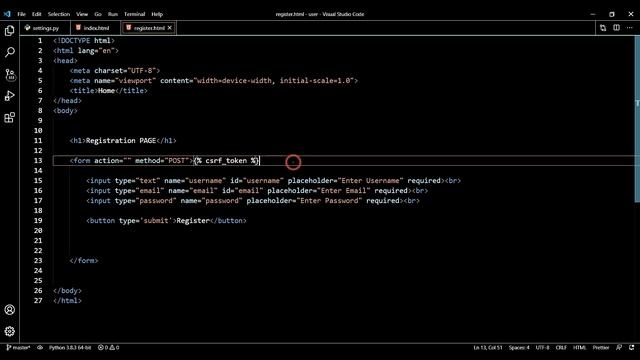Click line number 13 in the gutter
The height and width of the screenshot is (360, 640).
point(38,160)
